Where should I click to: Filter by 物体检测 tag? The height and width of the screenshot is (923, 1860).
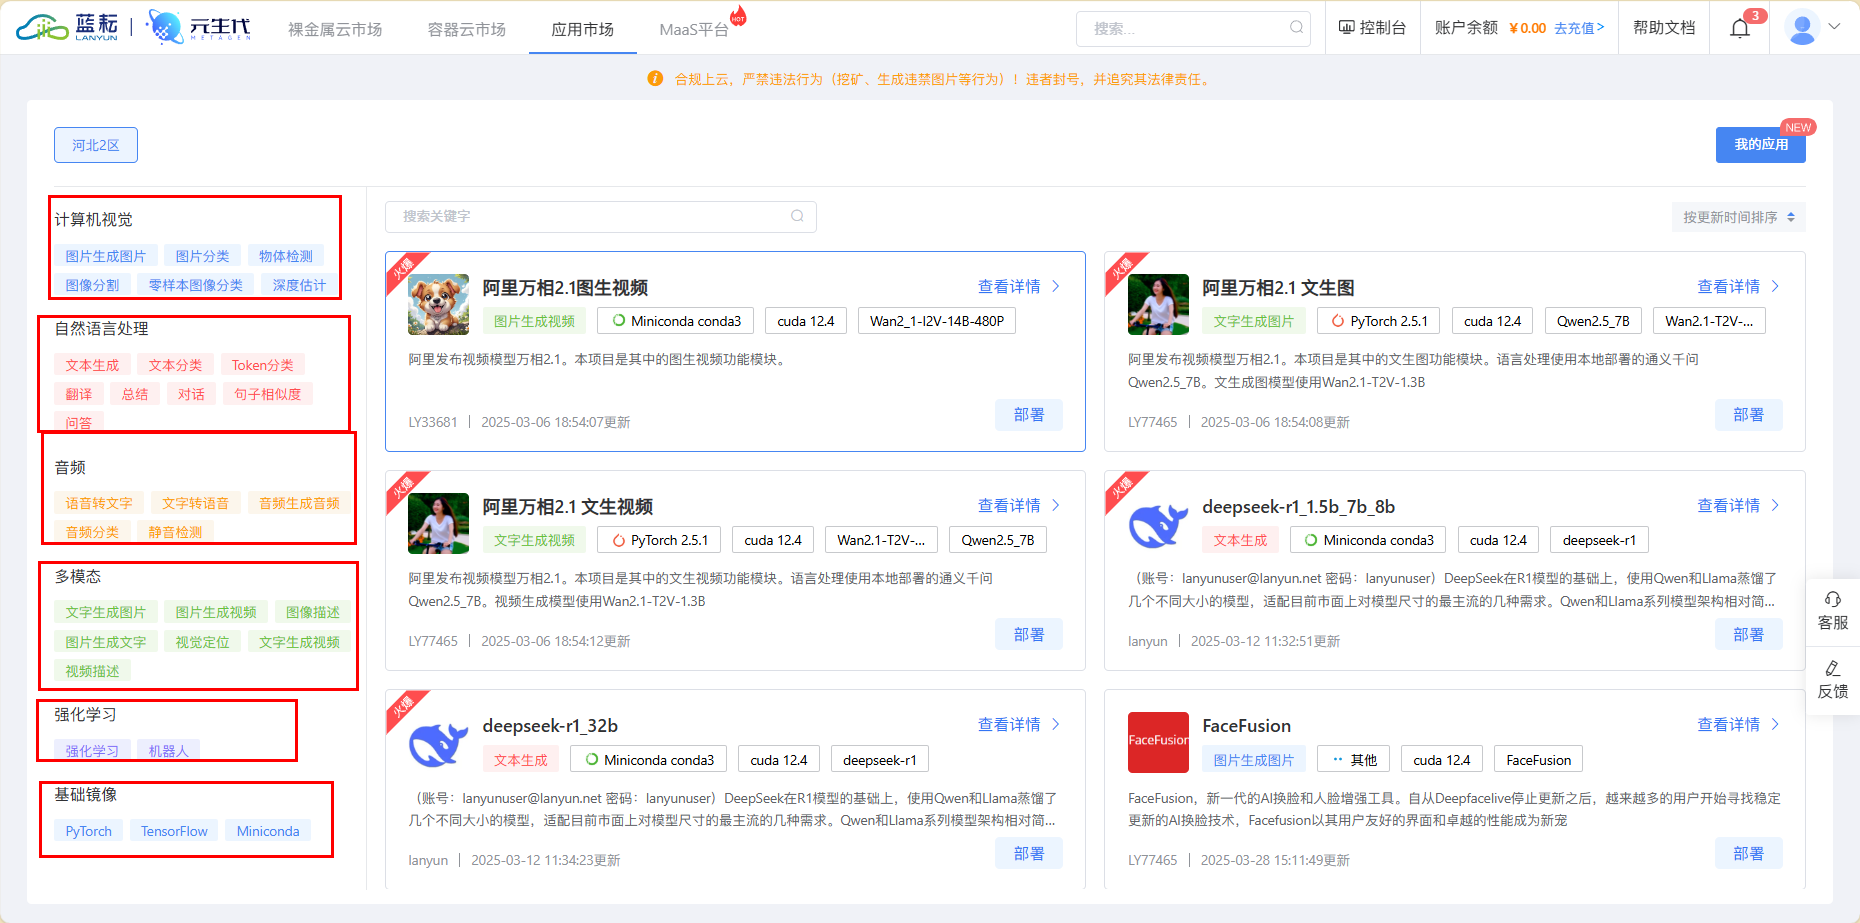286,257
